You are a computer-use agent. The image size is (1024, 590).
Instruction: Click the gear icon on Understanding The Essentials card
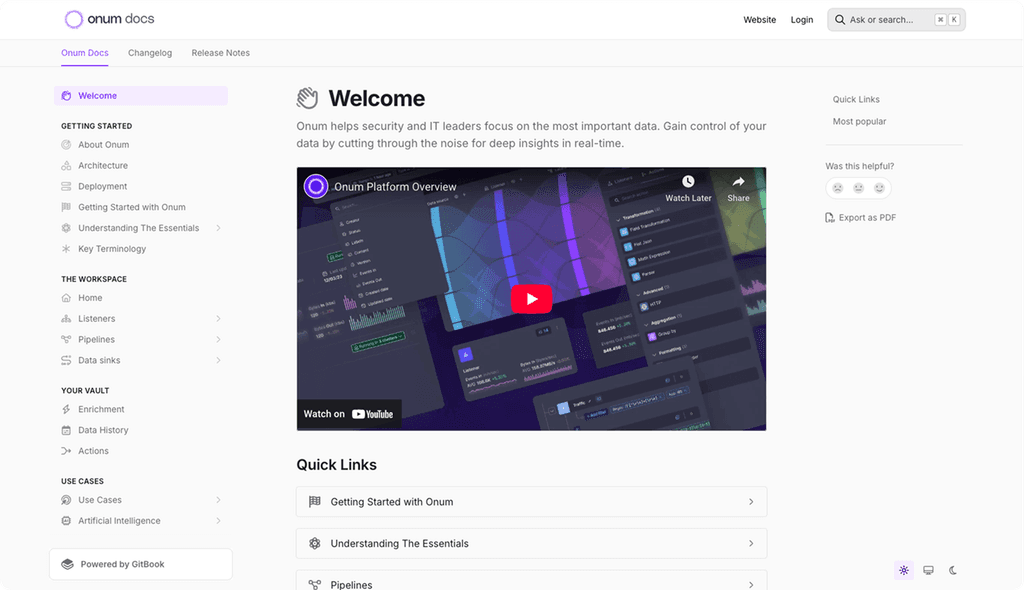pos(315,543)
